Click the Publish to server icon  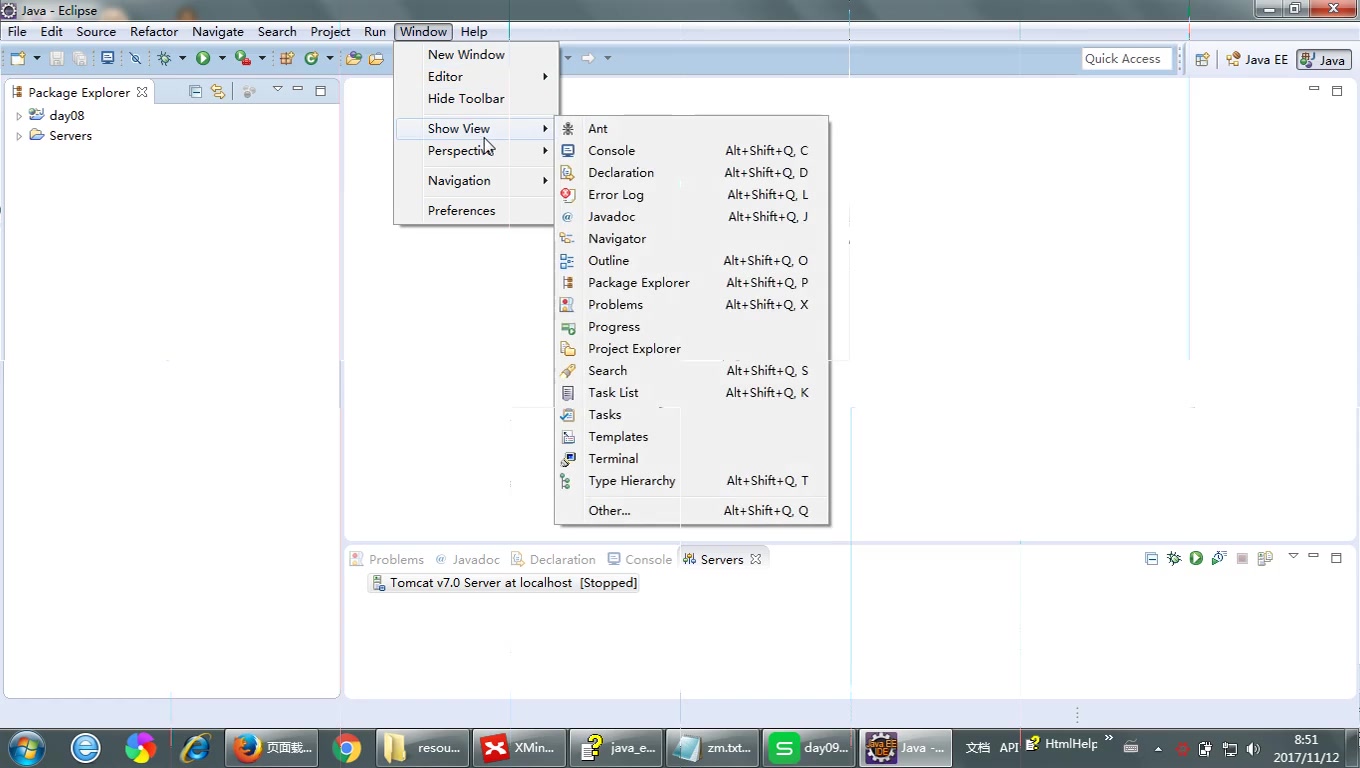pyautogui.click(x=1265, y=559)
